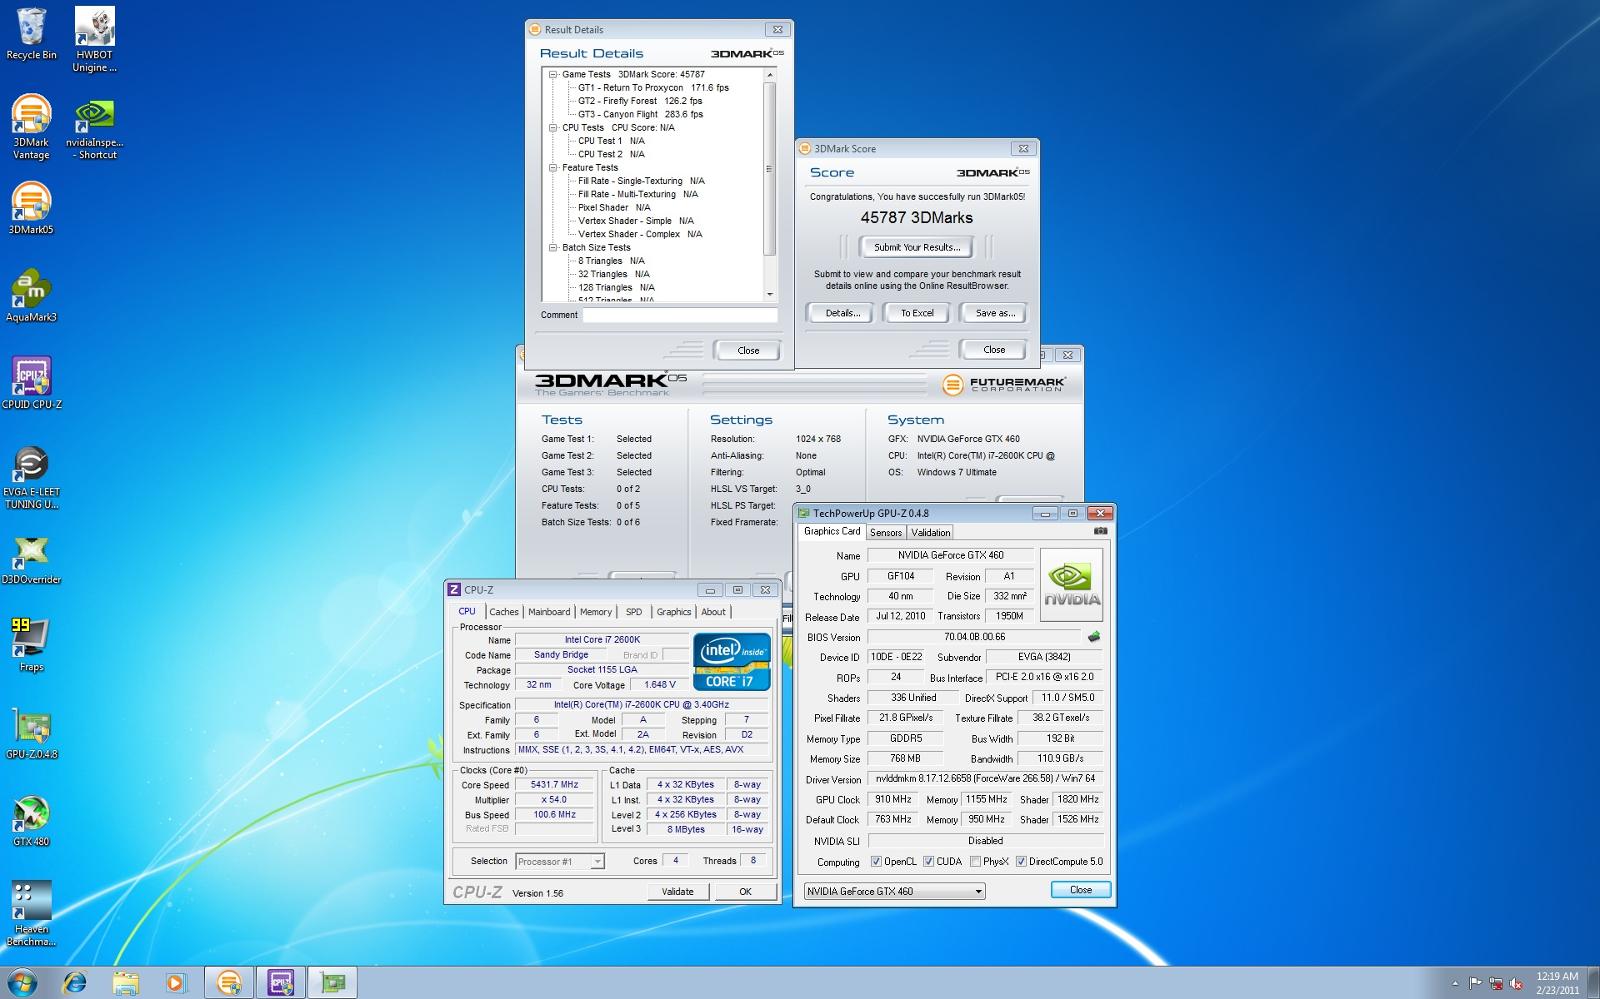Viewport: 1600px width, 999px height.
Task: Switch to GPU-Z taskbar button
Action: point(332,983)
